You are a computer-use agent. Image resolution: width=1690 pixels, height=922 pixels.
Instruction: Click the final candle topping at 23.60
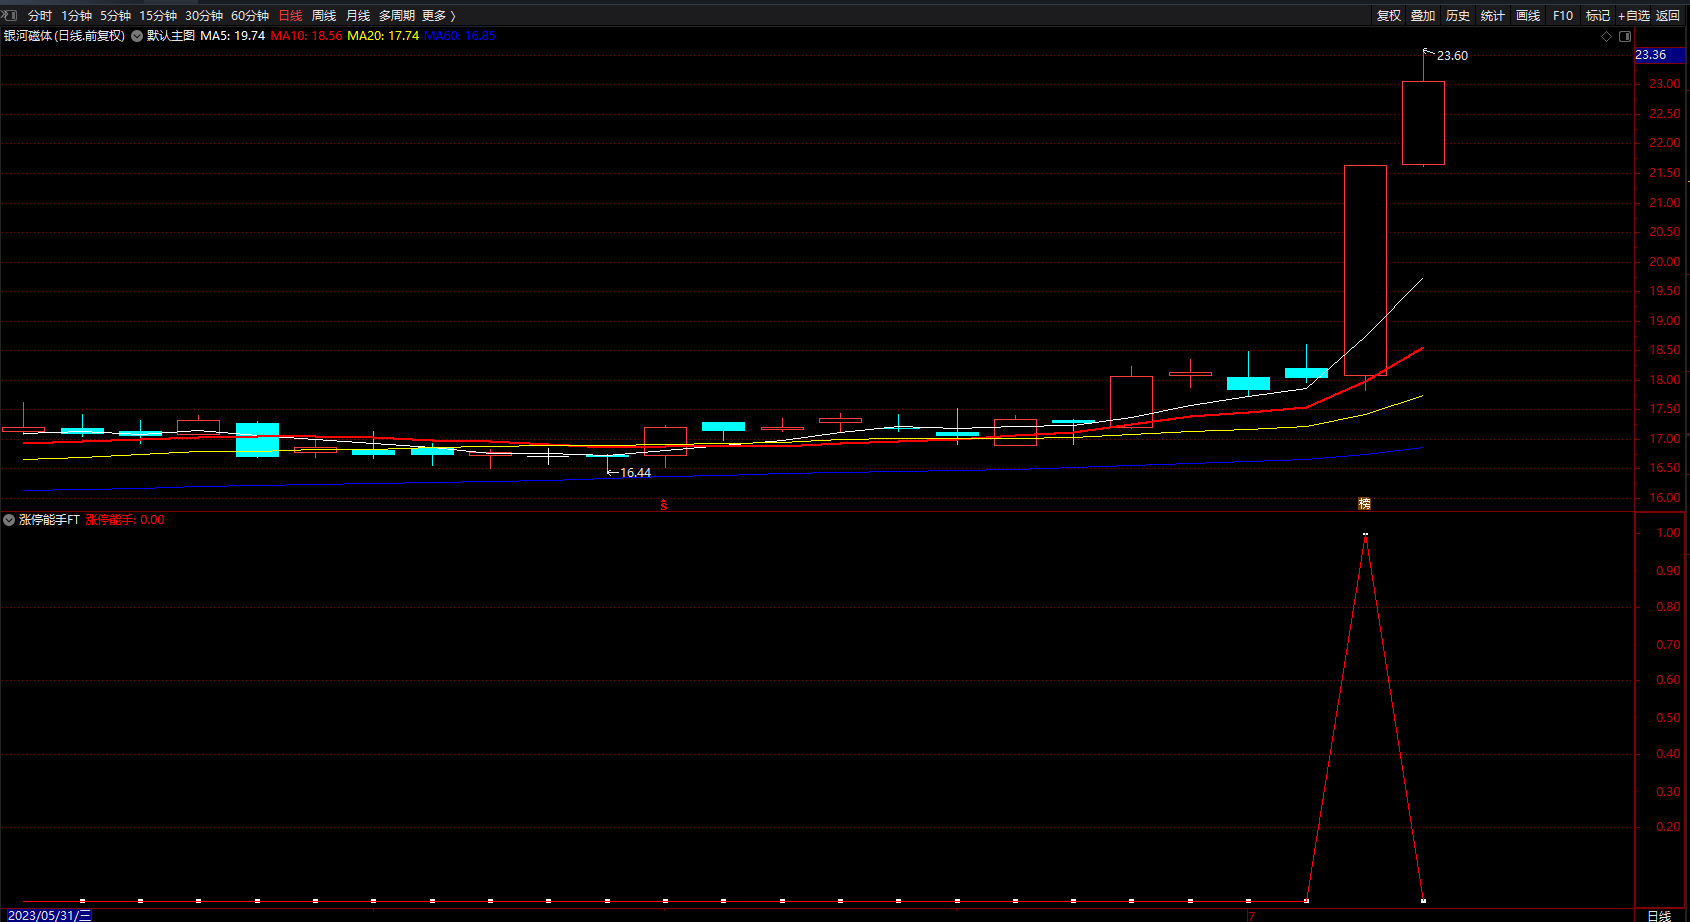click(1423, 123)
